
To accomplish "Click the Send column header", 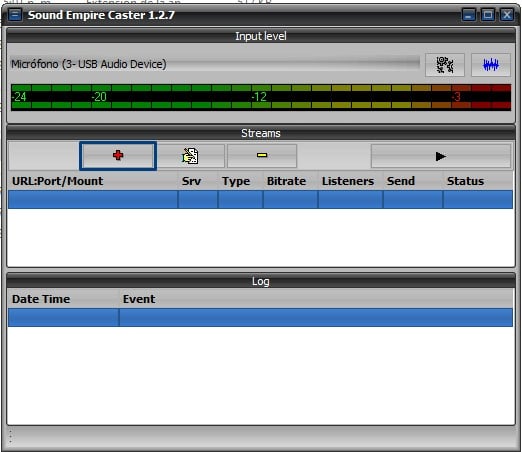I will click(x=413, y=181).
